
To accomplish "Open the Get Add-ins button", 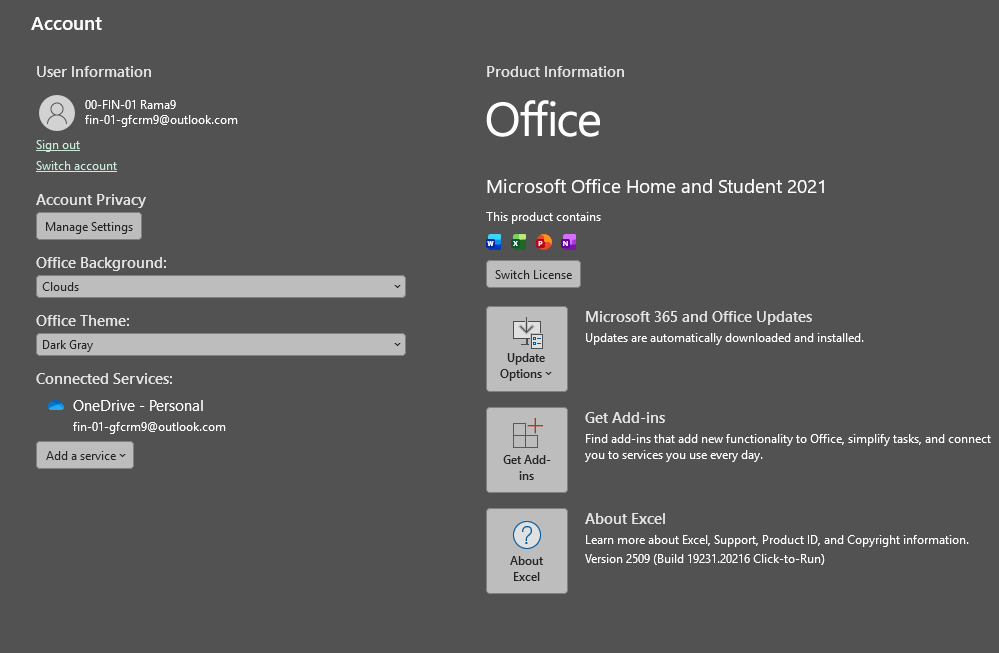I will (x=526, y=450).
